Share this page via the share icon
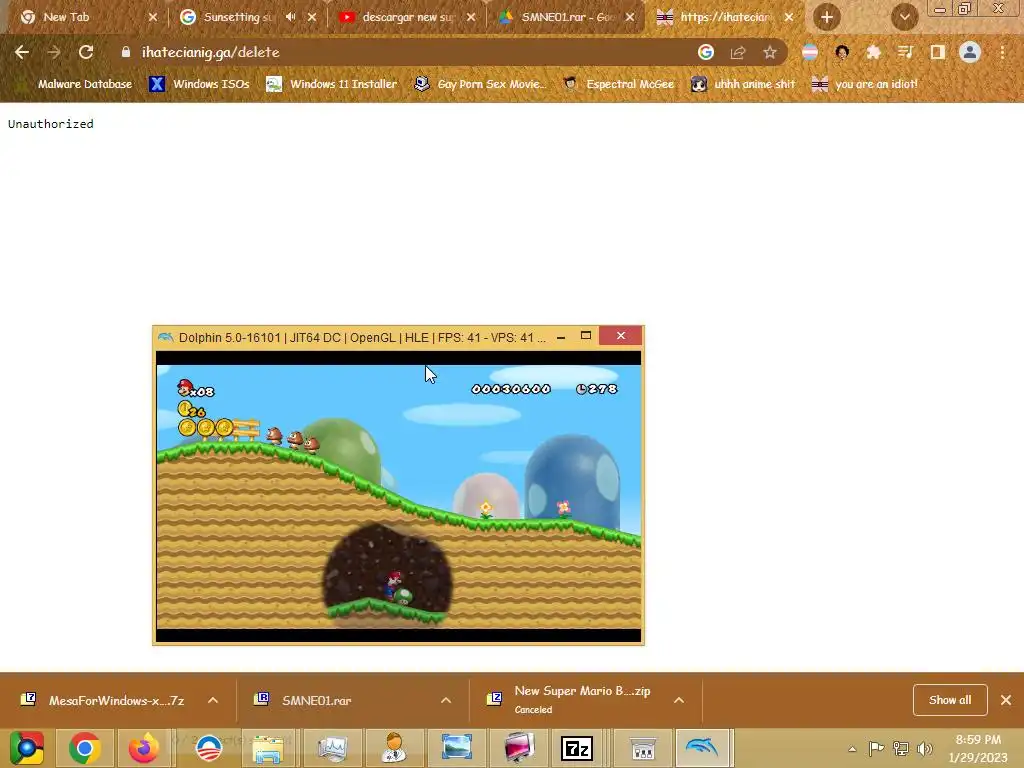1024x768 pixels. [738, 52]
